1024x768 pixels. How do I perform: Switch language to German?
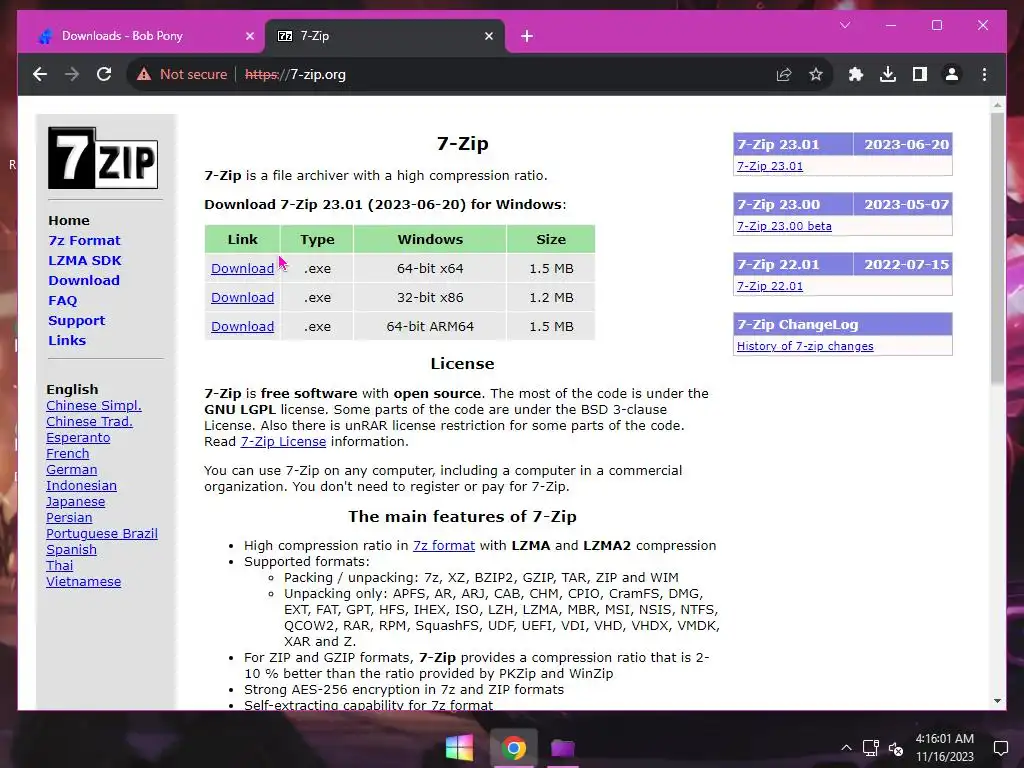(x=71, y=470)
